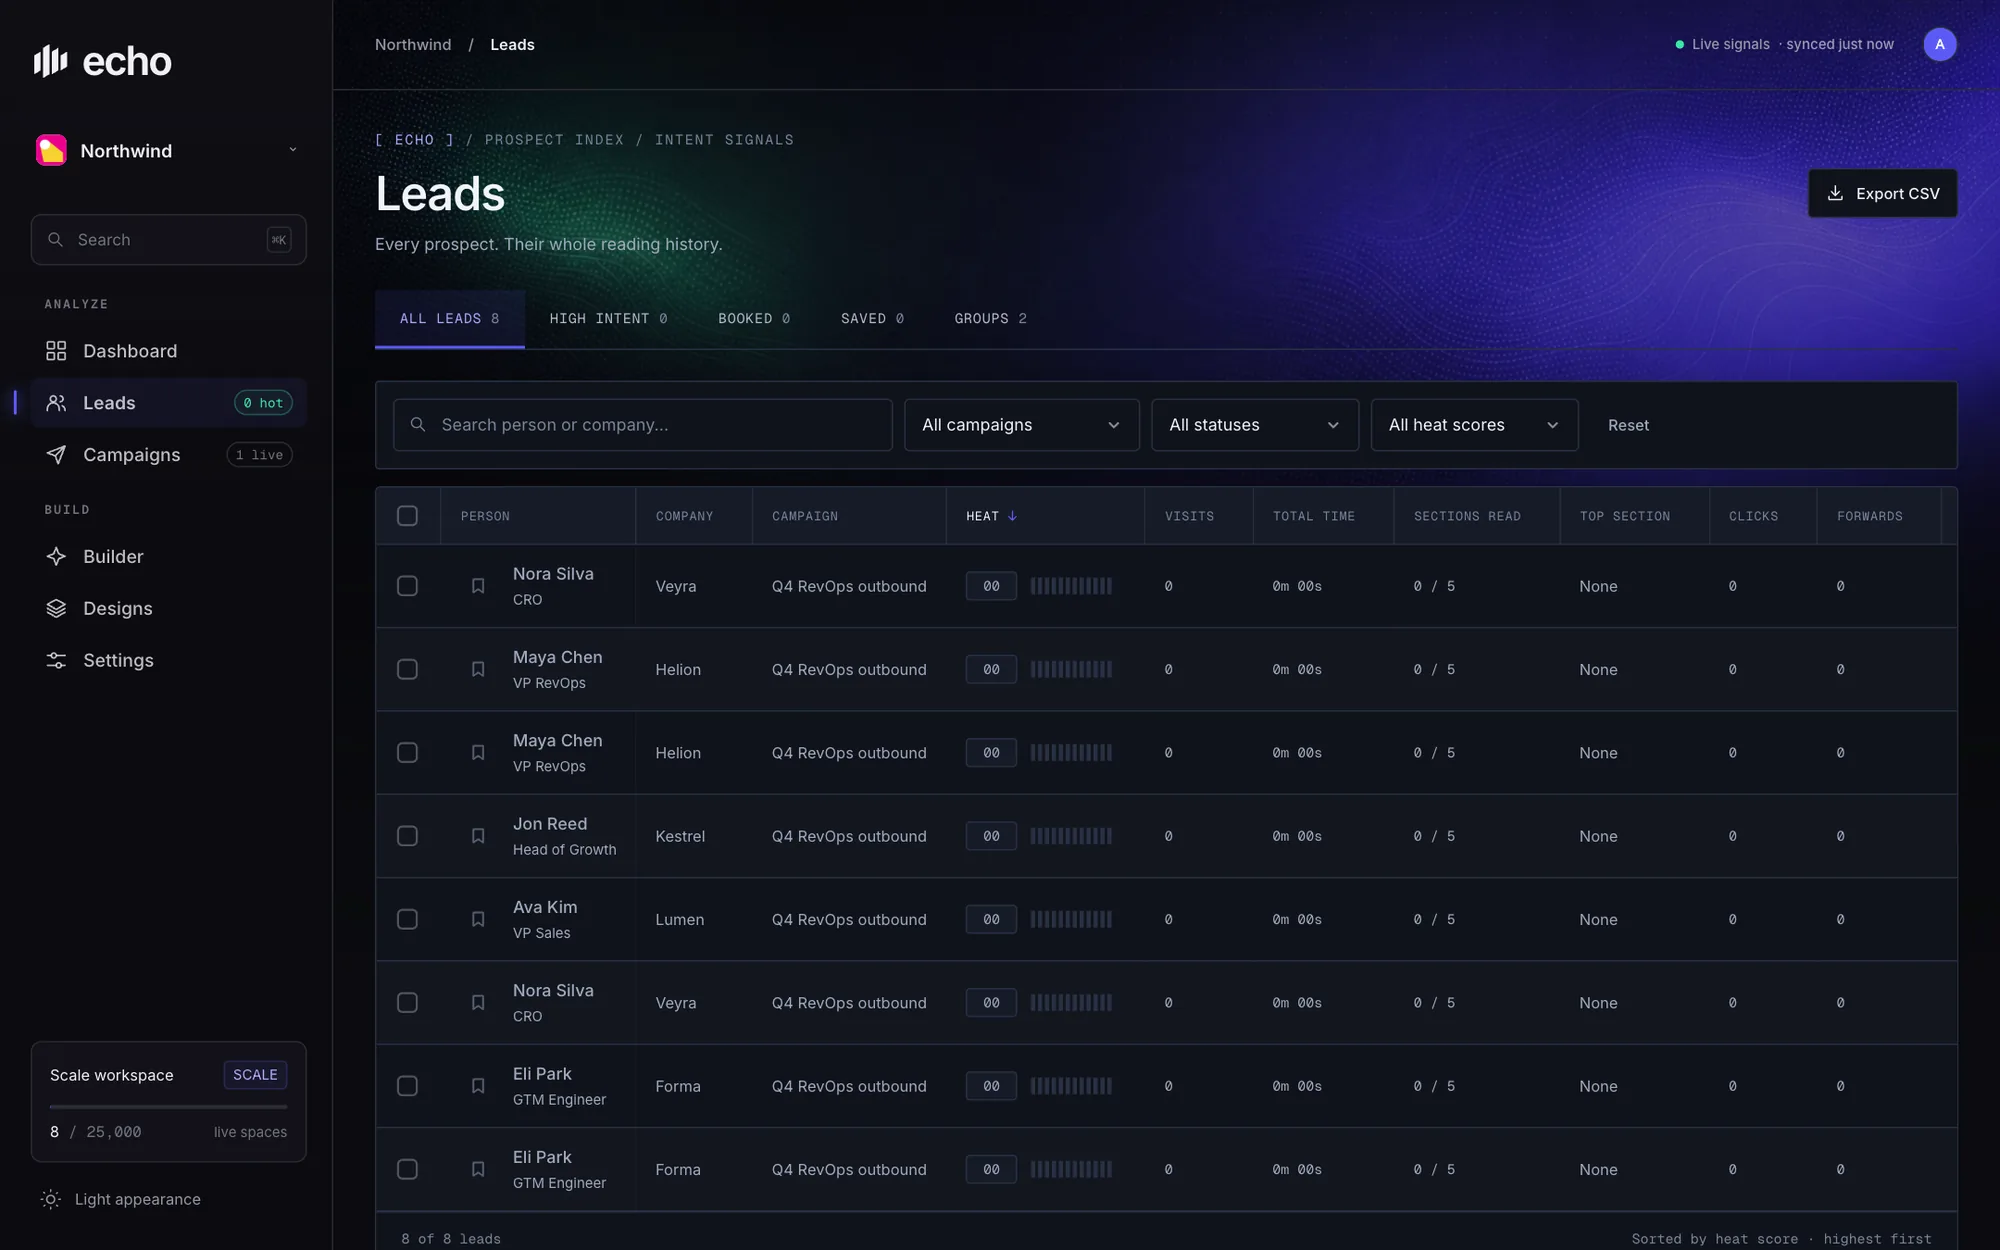Click the user avatar A
Viewport: 2000px width, 1250px height.
click(1940, 44)
